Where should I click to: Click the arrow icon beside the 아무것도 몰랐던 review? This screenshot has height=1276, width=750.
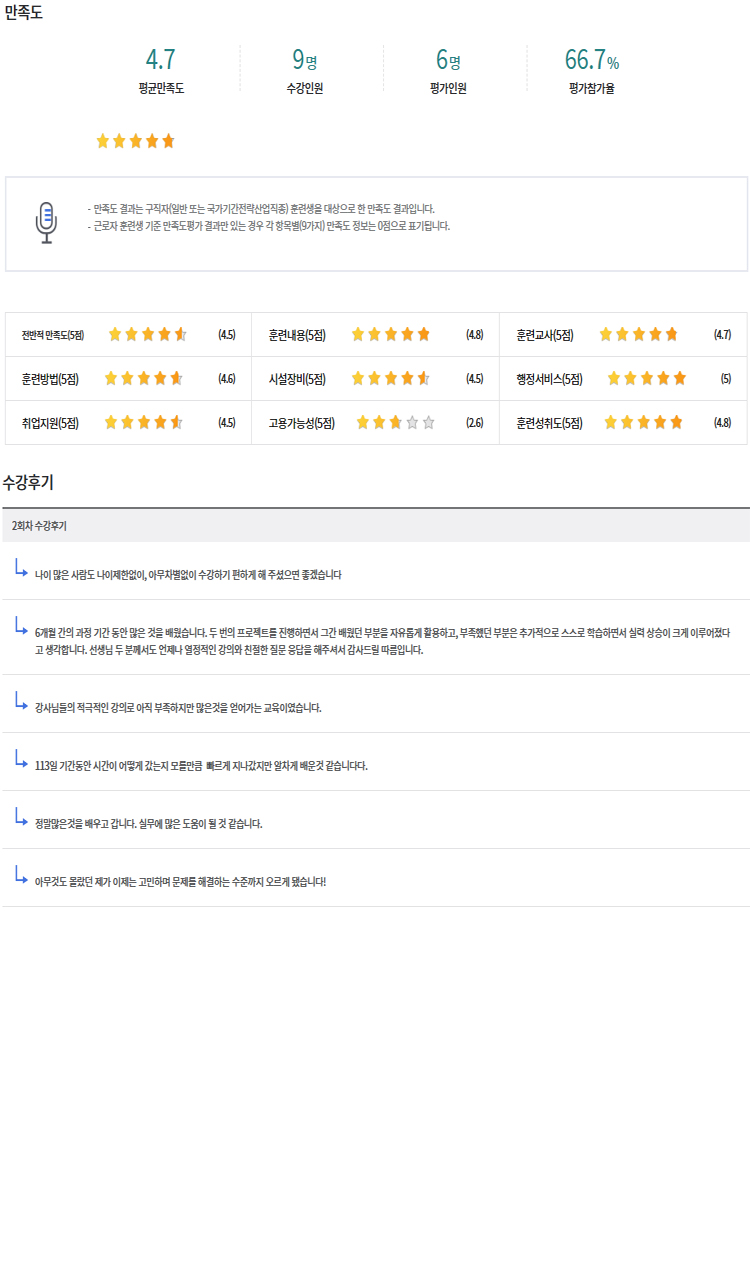21,875
